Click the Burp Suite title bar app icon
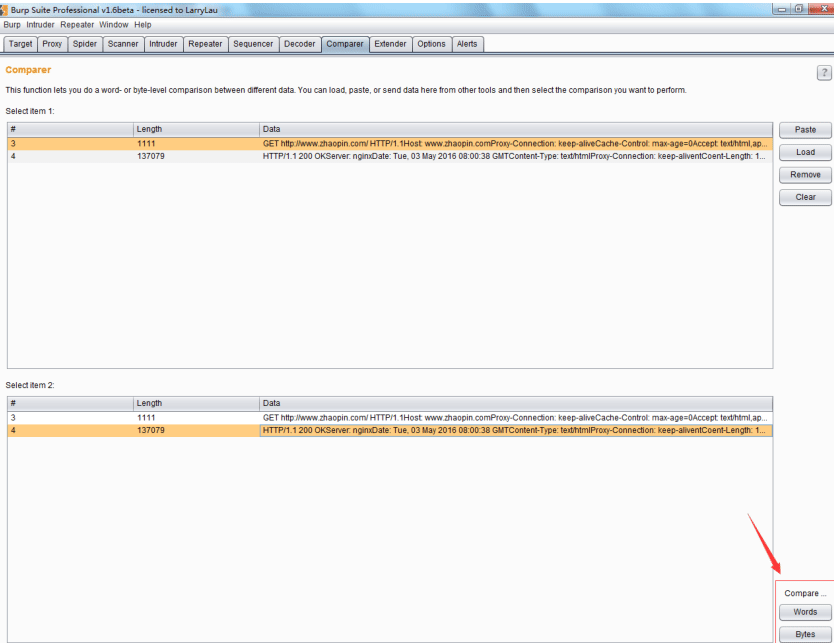Screen dimensions: 834x643 (4, 9)
